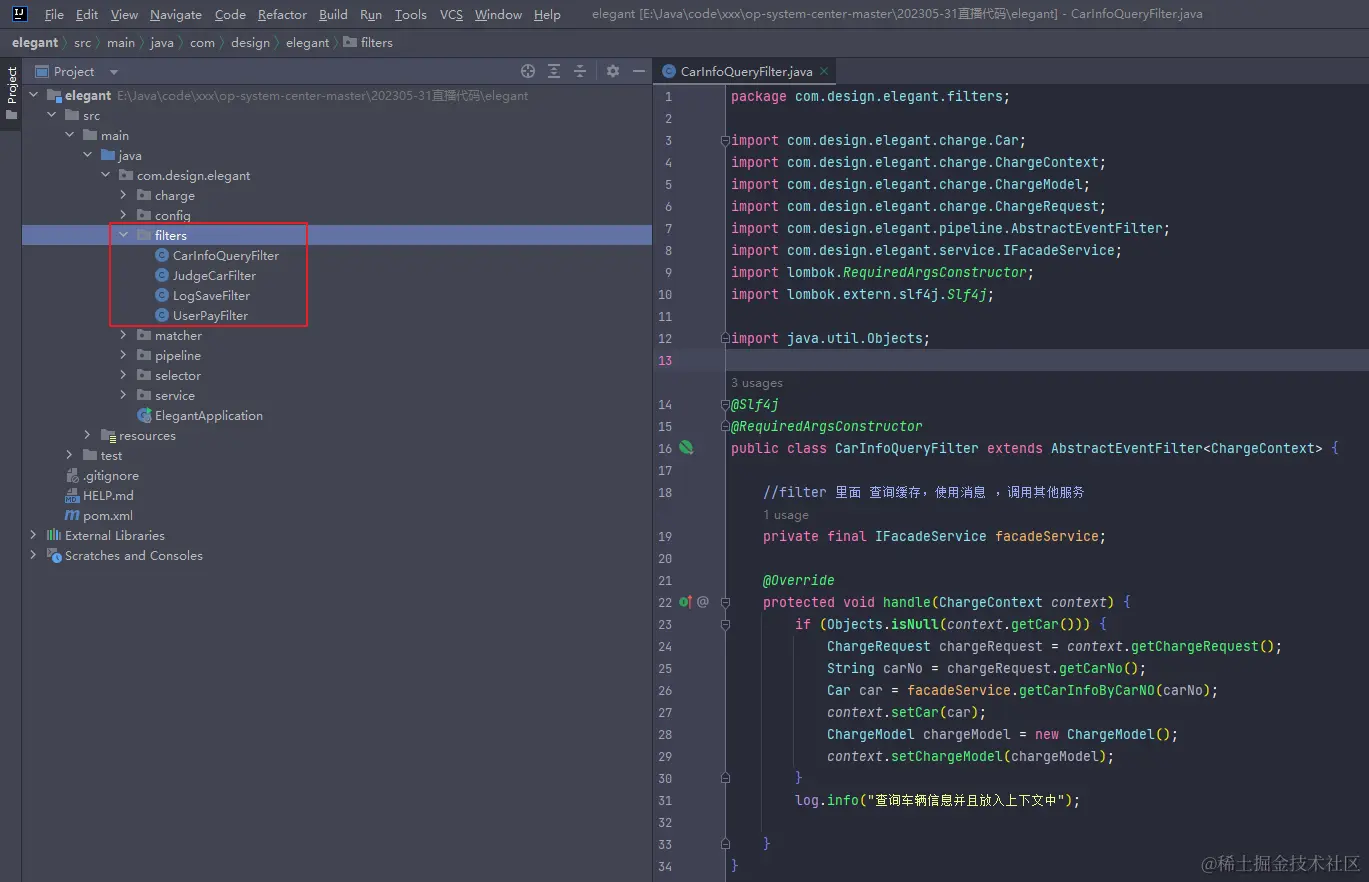Click the '1 usage' hint above facadeService

pos(786,515)
